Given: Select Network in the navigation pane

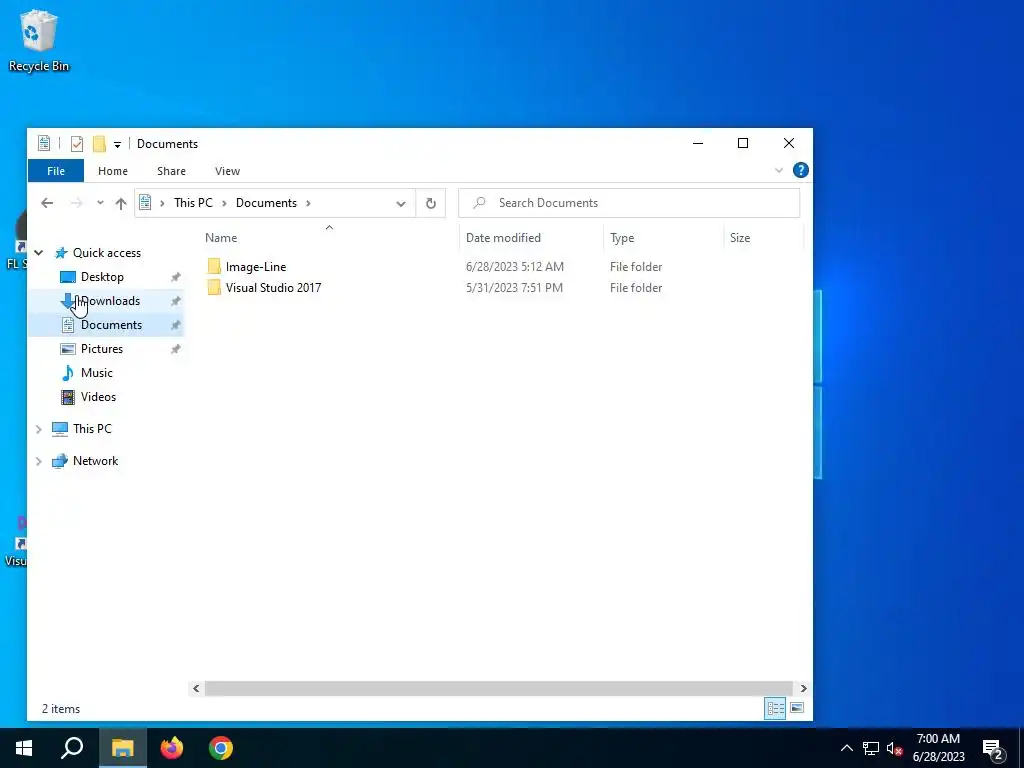Looking at the screenshot, I should coord(95,460).
